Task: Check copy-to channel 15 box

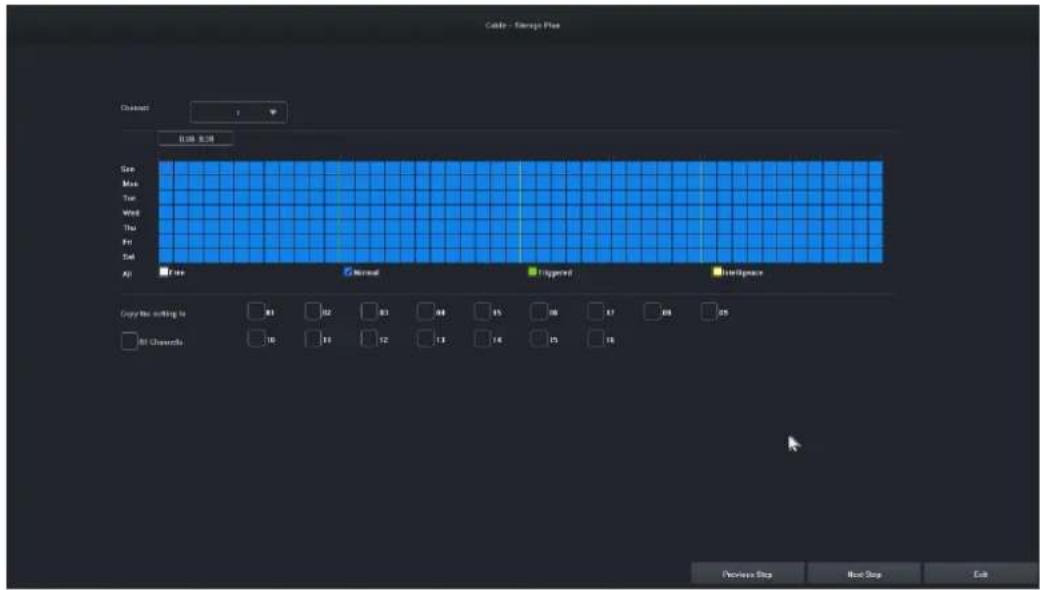Action: tap(539, 339)
